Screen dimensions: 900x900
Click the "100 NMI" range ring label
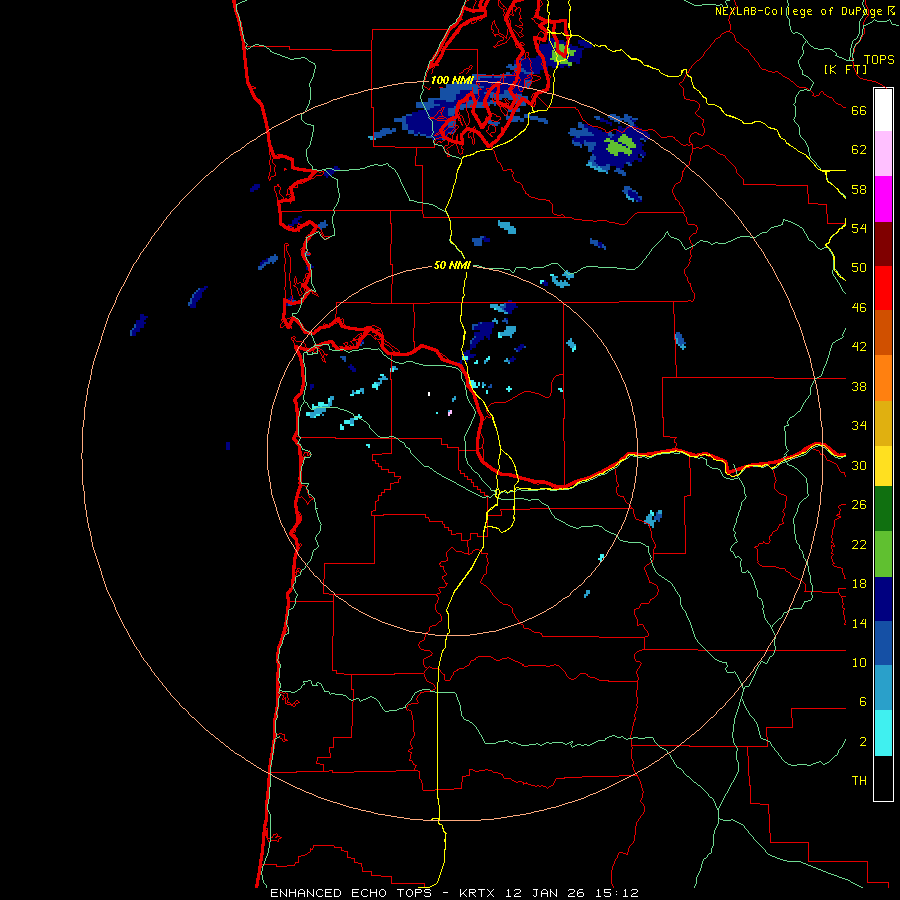pos(452,80)
